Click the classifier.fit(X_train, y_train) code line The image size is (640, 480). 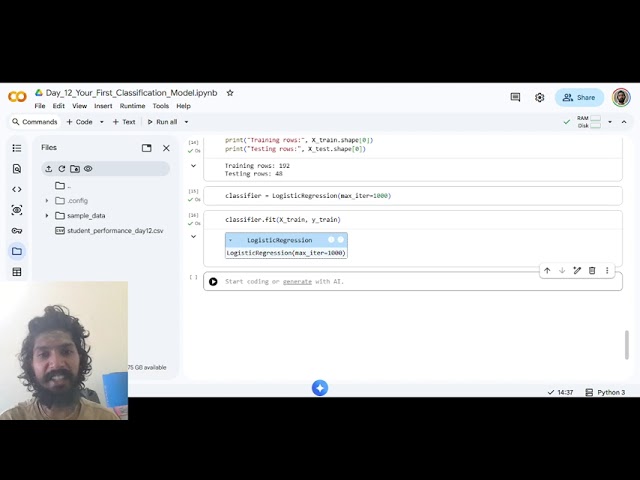tap(282, 220)
